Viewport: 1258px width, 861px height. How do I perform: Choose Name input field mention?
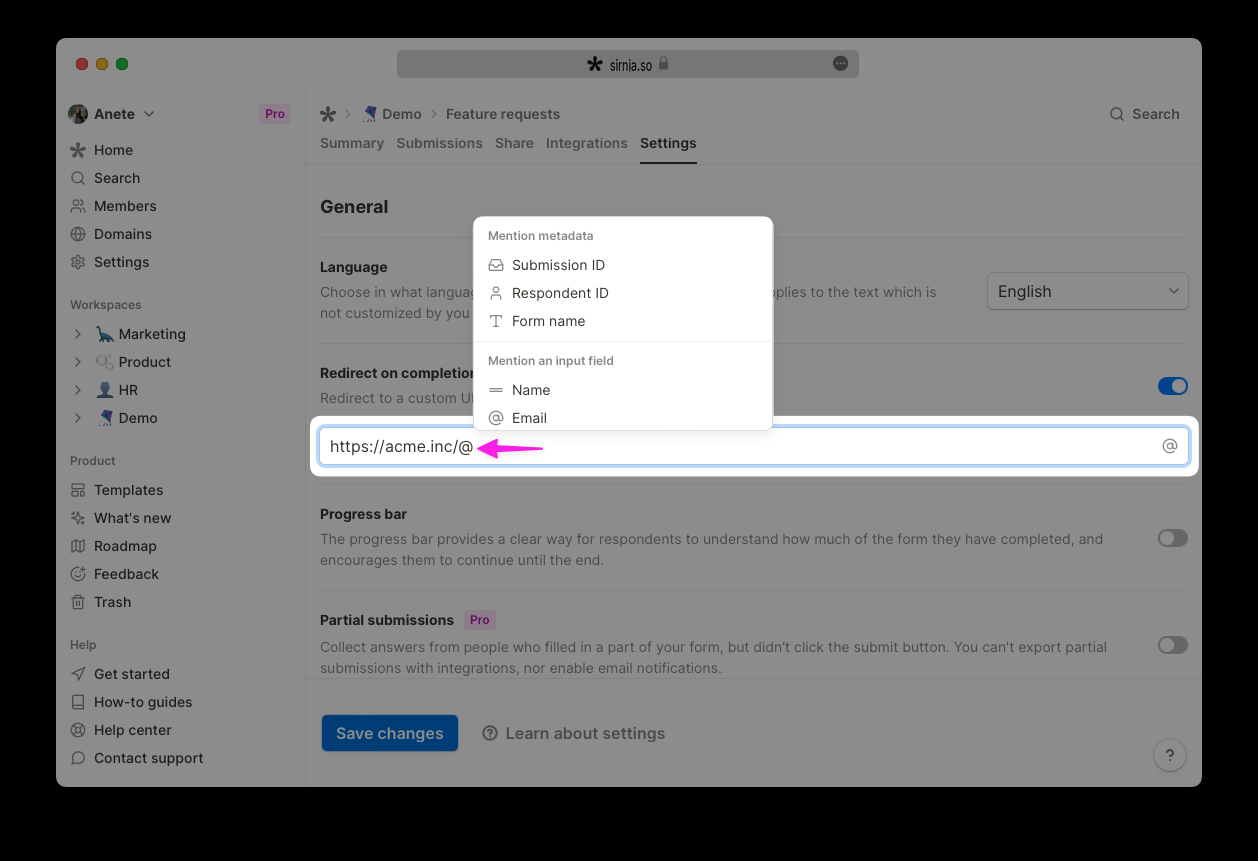point(623,390)
